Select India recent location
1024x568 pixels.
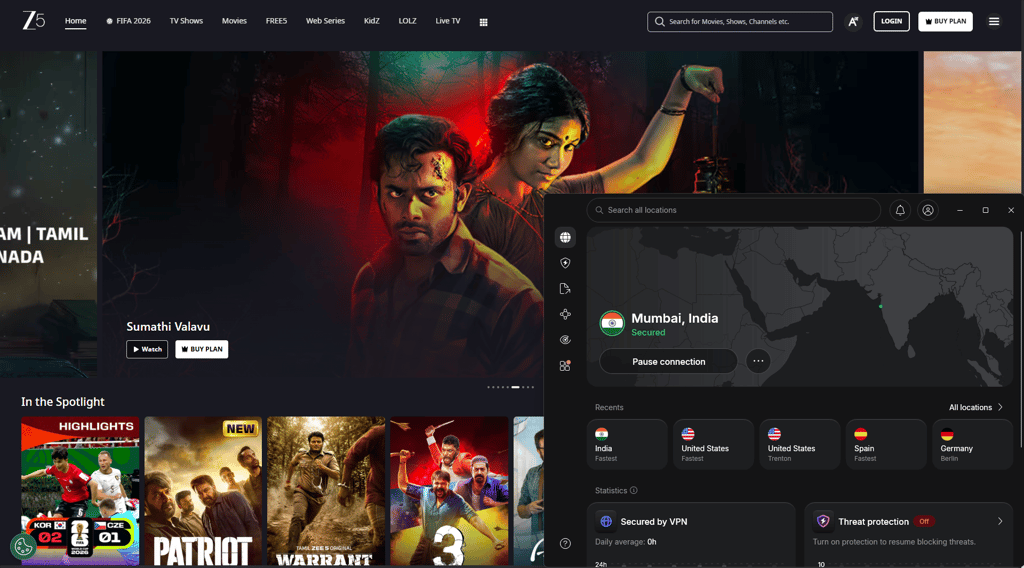[x=627, y=445]
